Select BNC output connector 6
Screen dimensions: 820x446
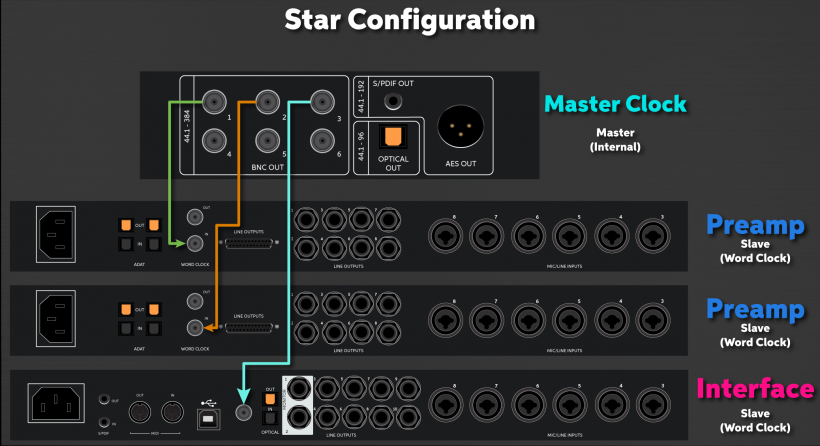(322, 141)
